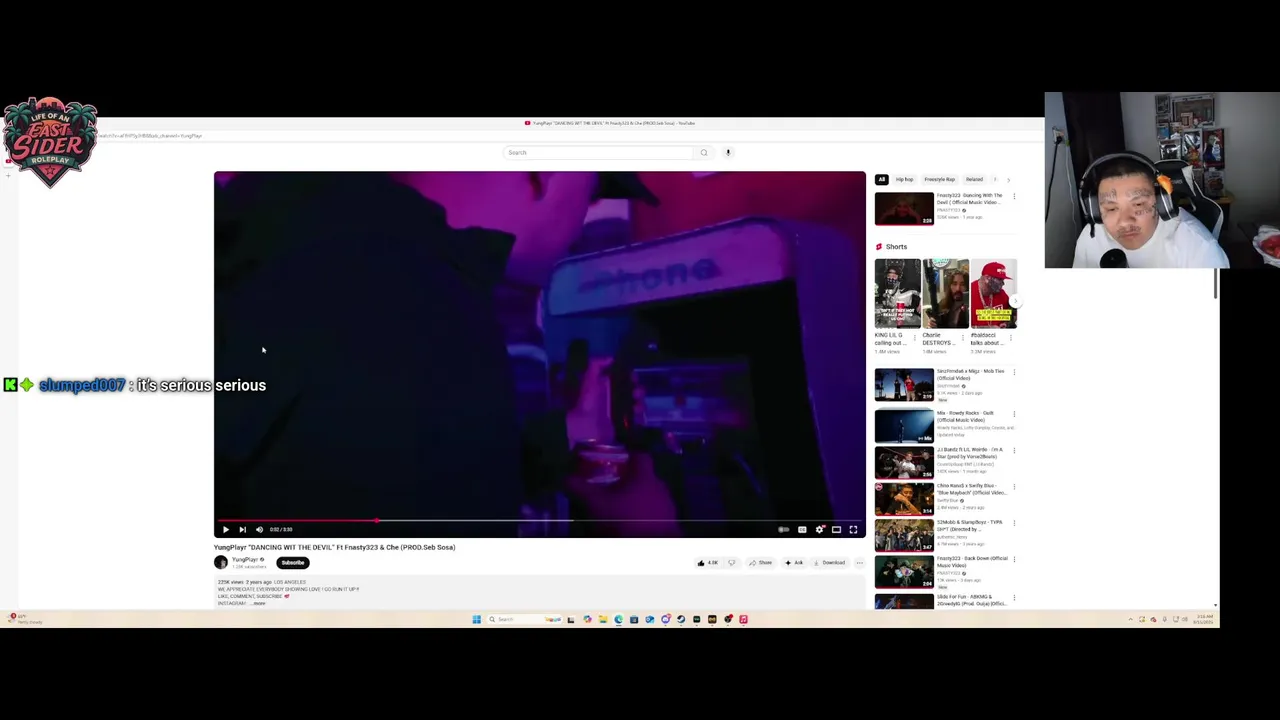The height and width of the screenshot is (720, 1280).
Task: Open options for Mob Ties video
Action: click(x=1014, y=372)
